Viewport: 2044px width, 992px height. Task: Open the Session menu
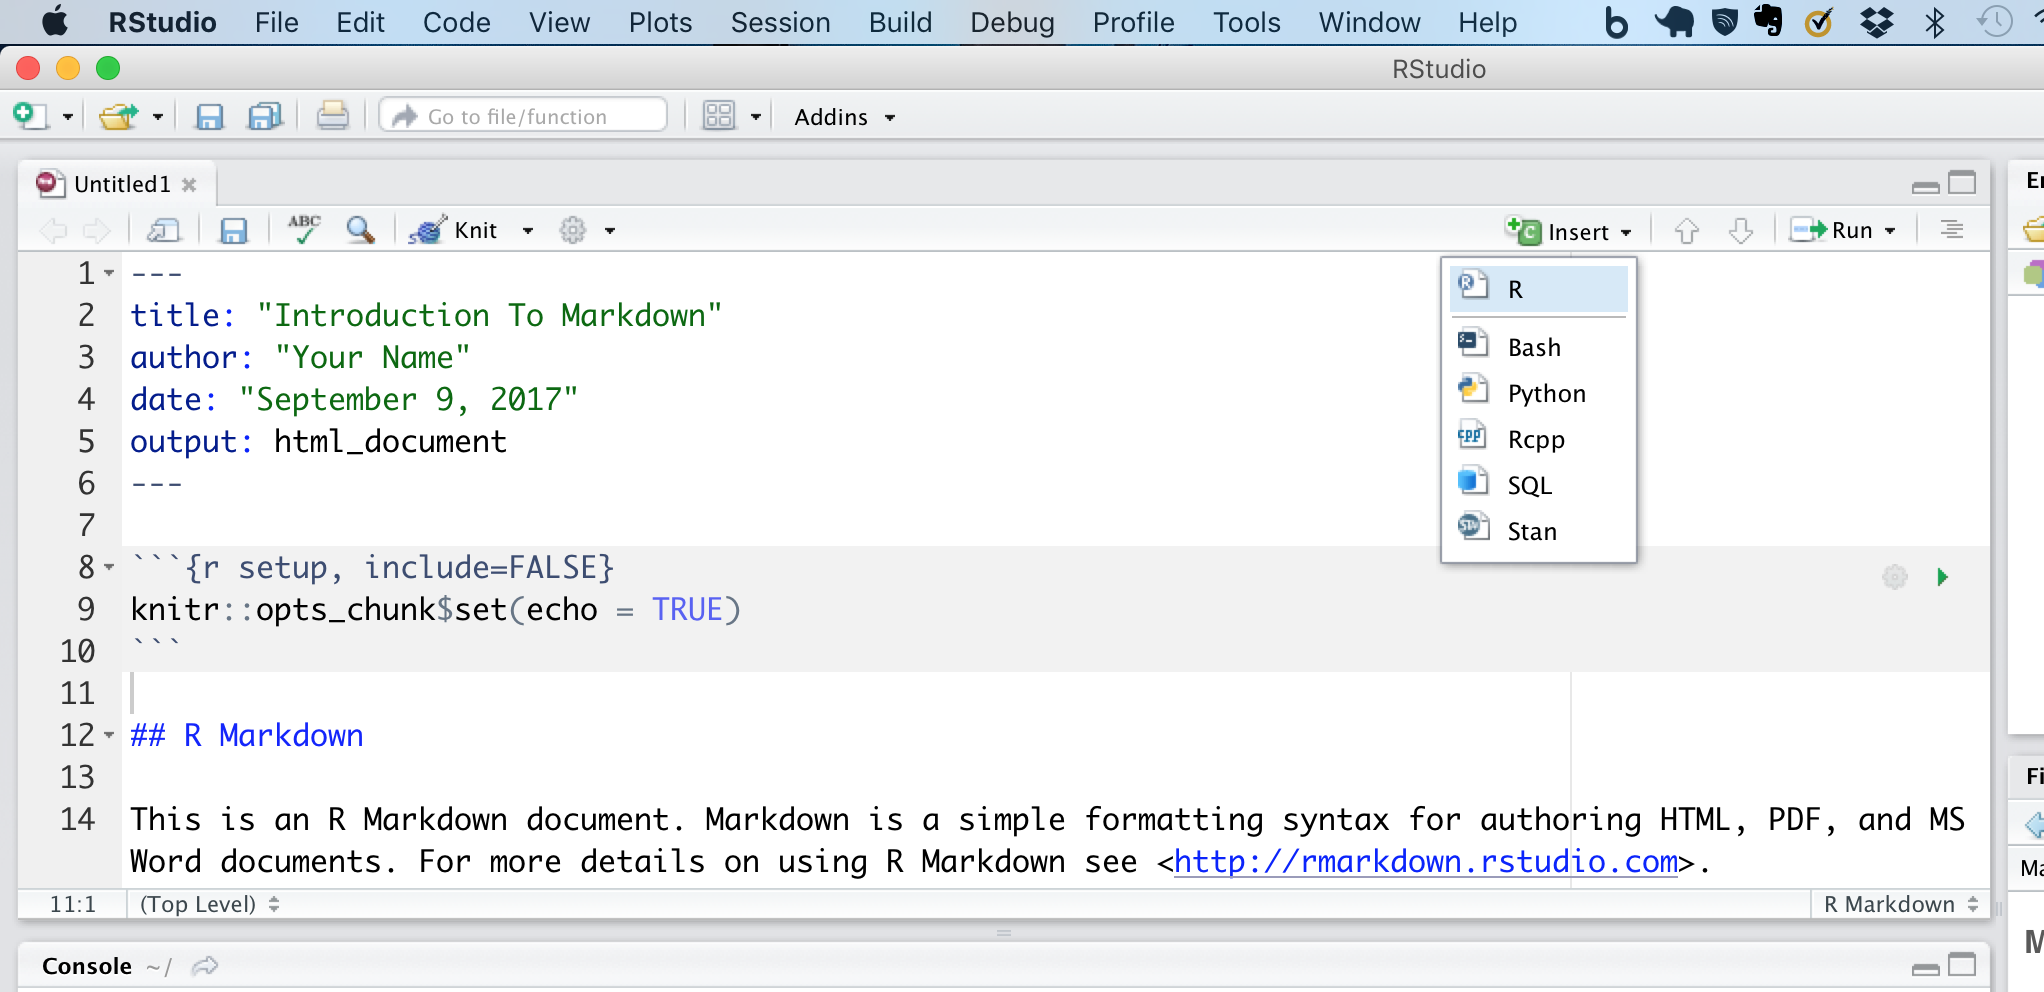pos(780,22)
